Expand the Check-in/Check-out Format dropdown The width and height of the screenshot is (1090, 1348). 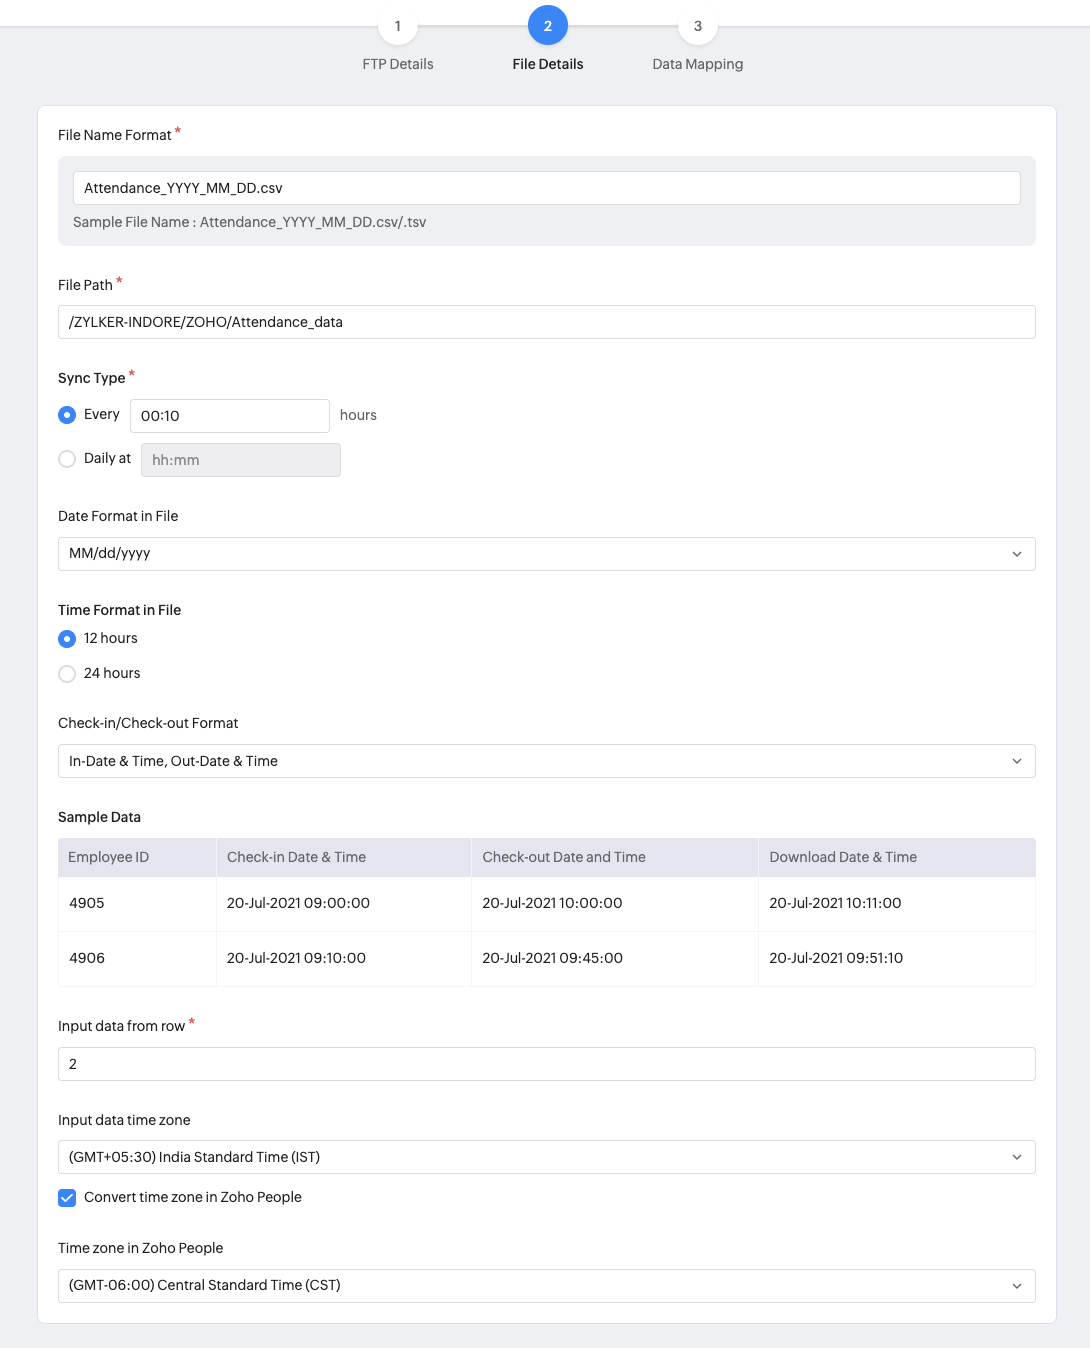tap(546, 761)
